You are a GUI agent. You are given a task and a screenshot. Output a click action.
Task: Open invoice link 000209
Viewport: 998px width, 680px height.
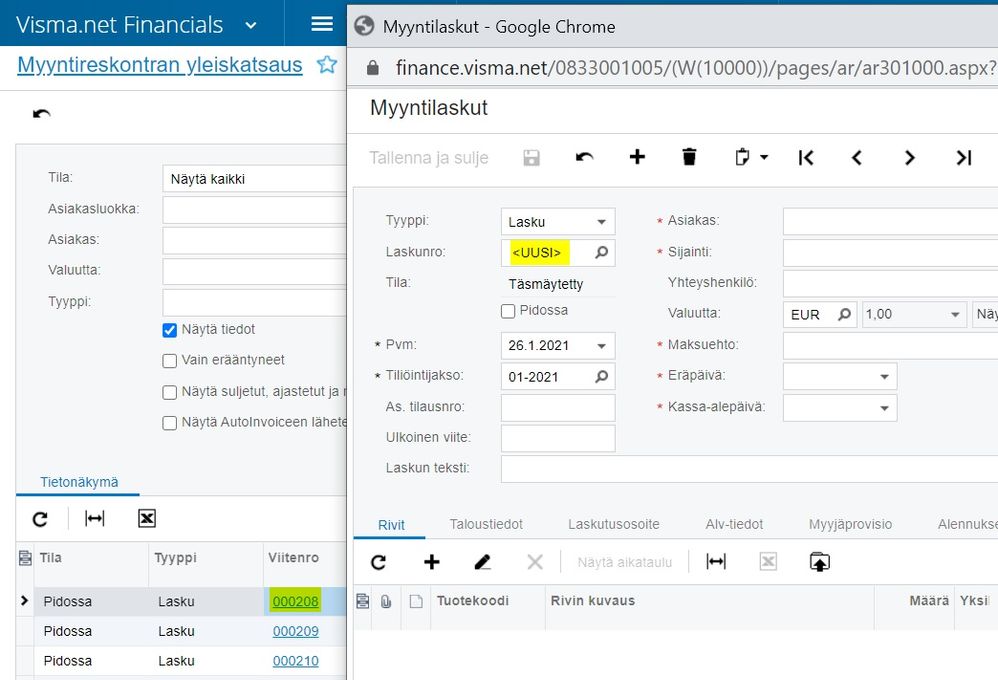click(x=295, y=632)
